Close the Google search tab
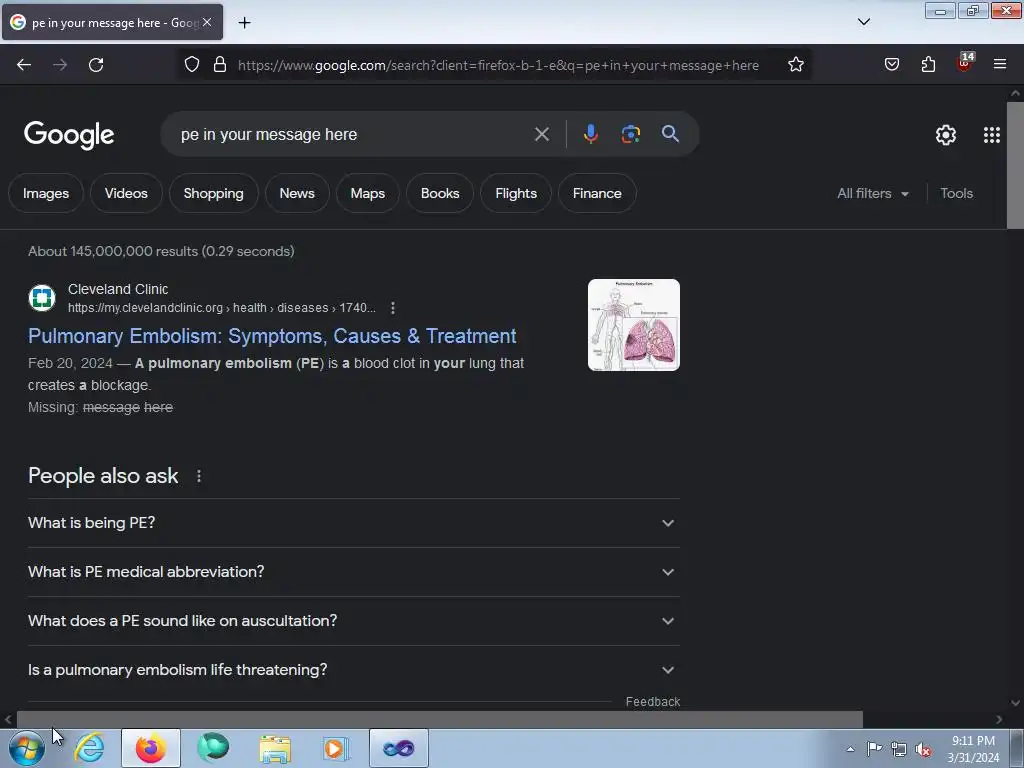 pyautogui.click(x=207, y=22)
